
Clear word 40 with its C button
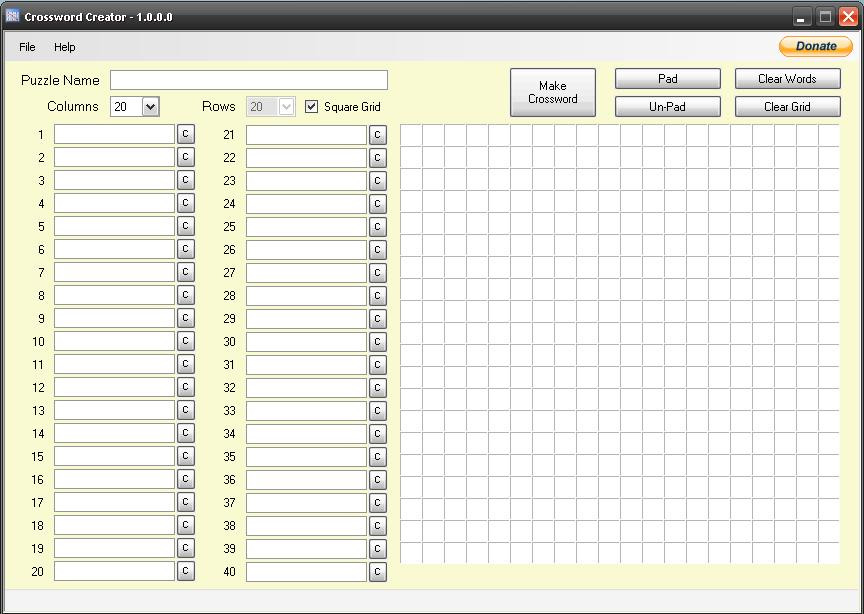click(377, 572)
